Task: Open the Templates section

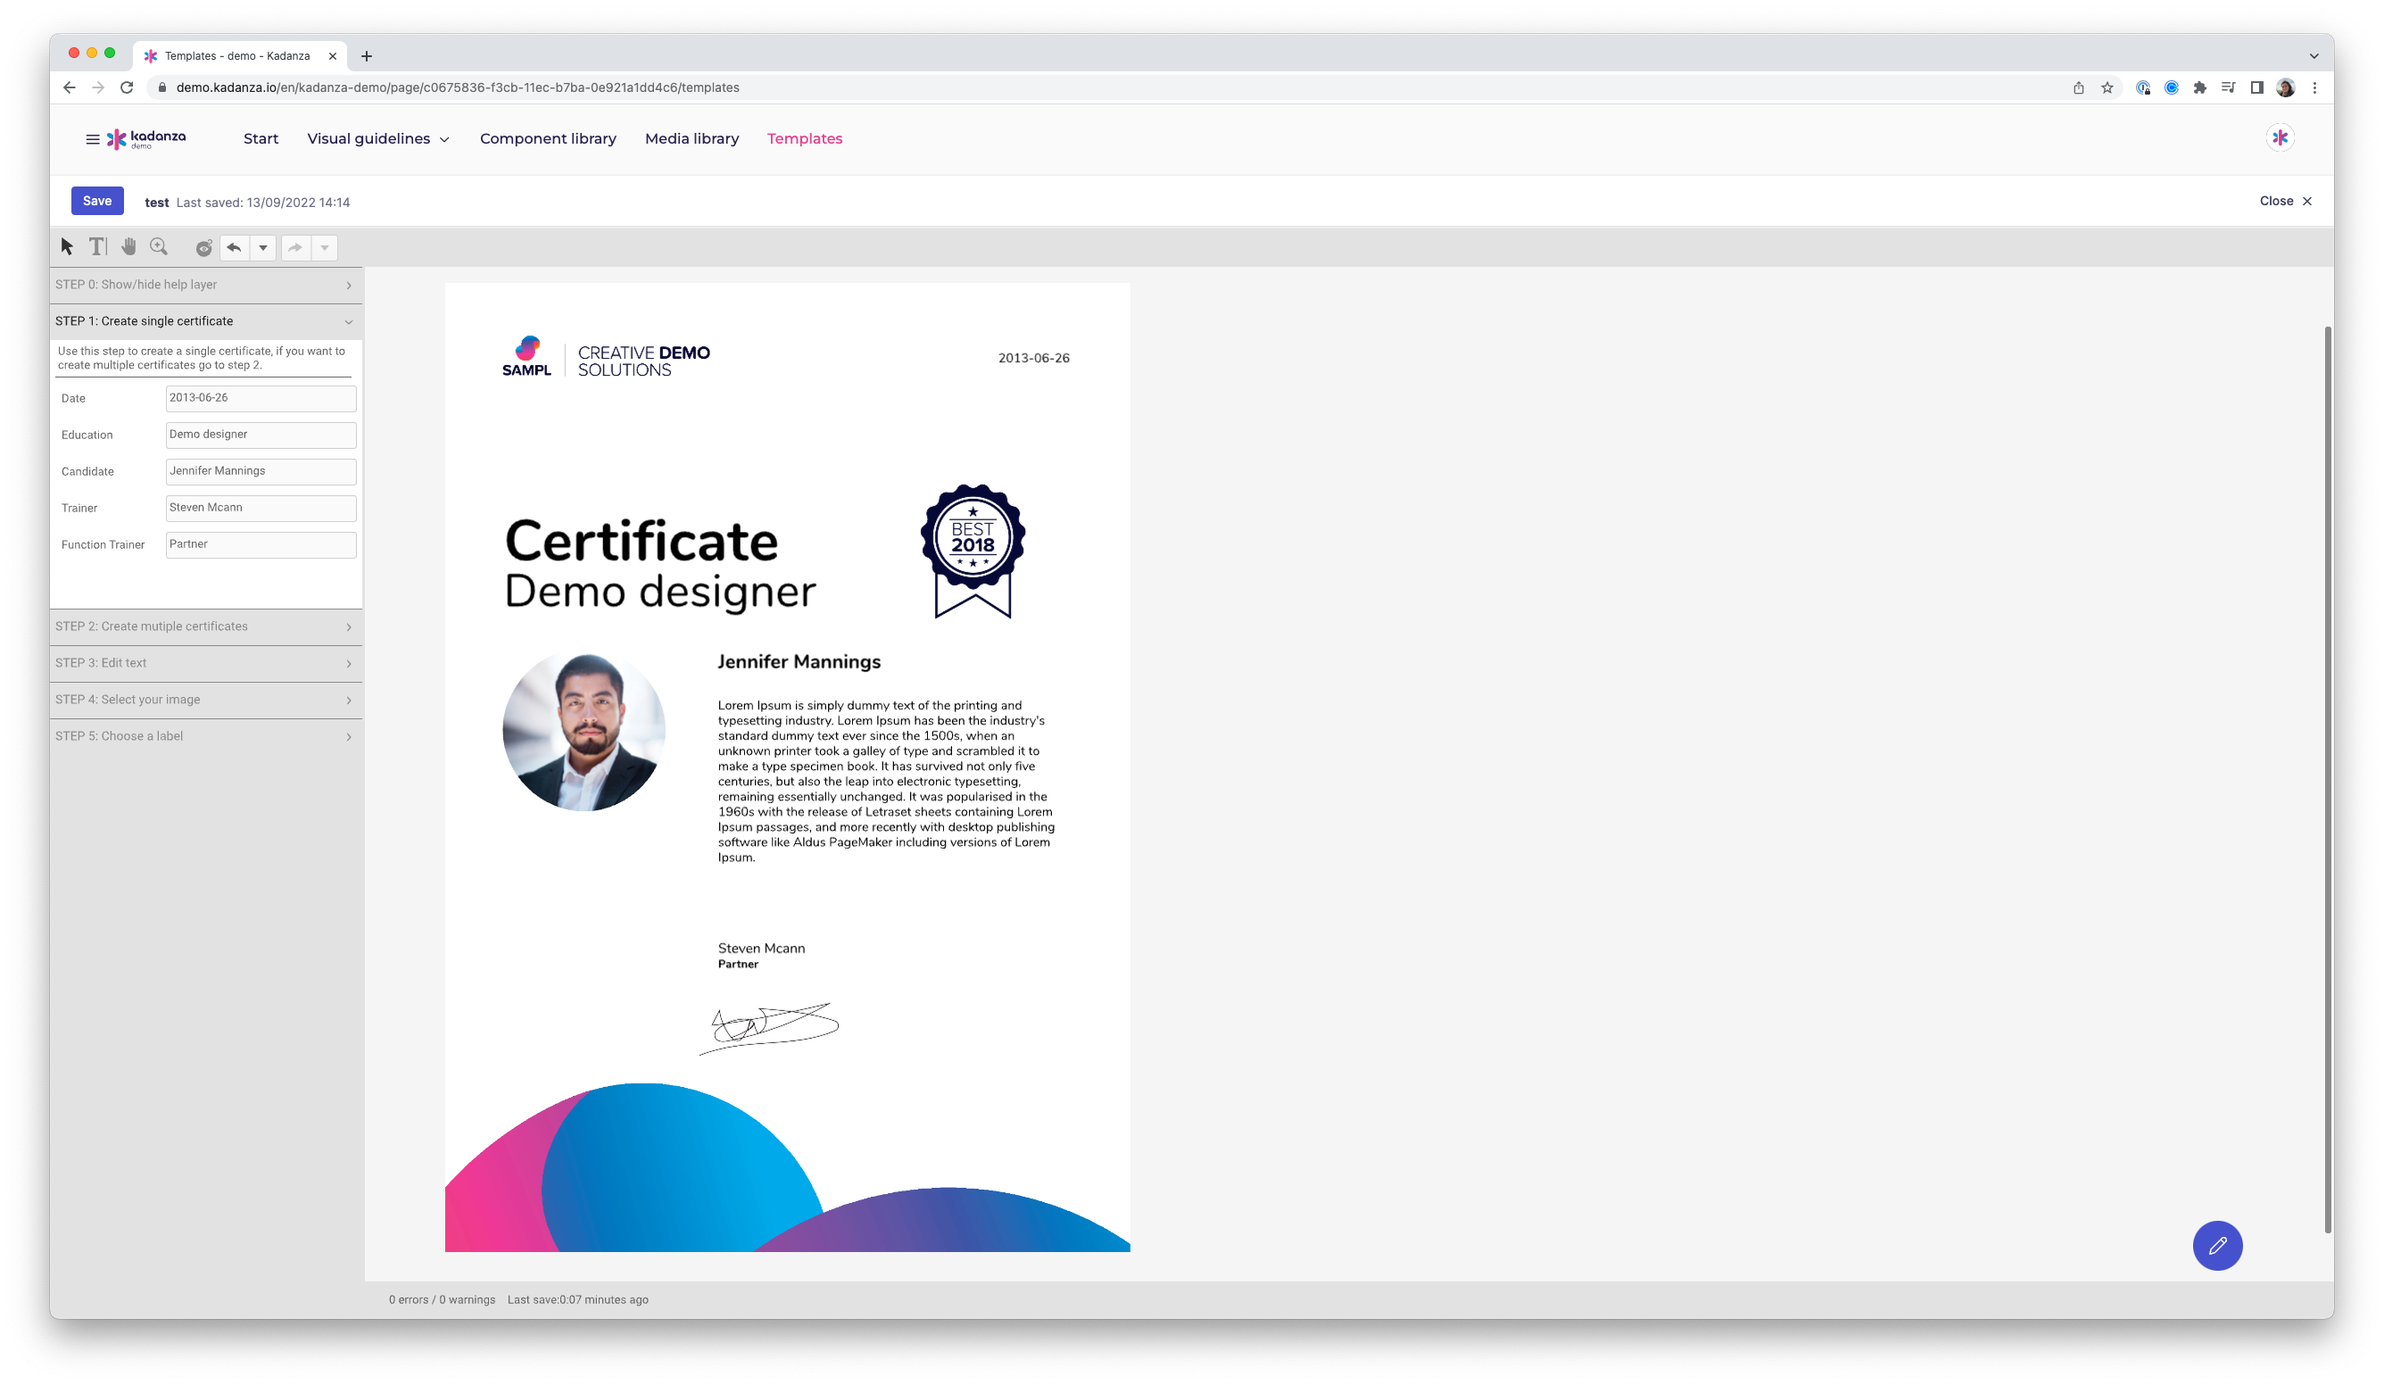Action: (804, 138)
